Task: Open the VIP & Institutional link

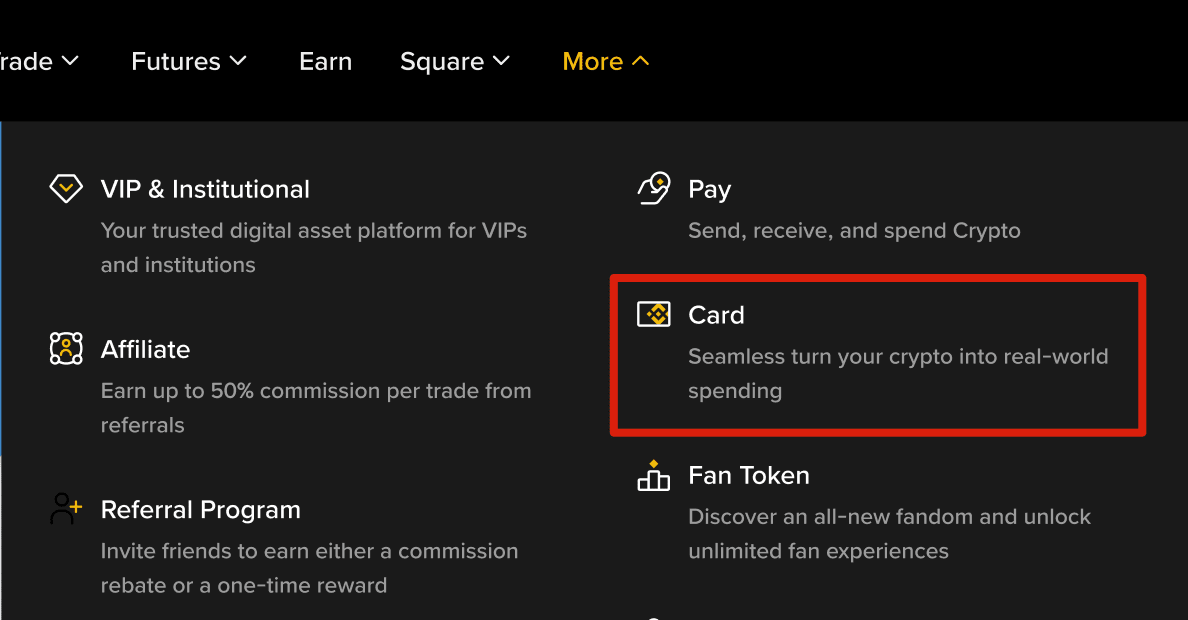Action: click(205, 189)
